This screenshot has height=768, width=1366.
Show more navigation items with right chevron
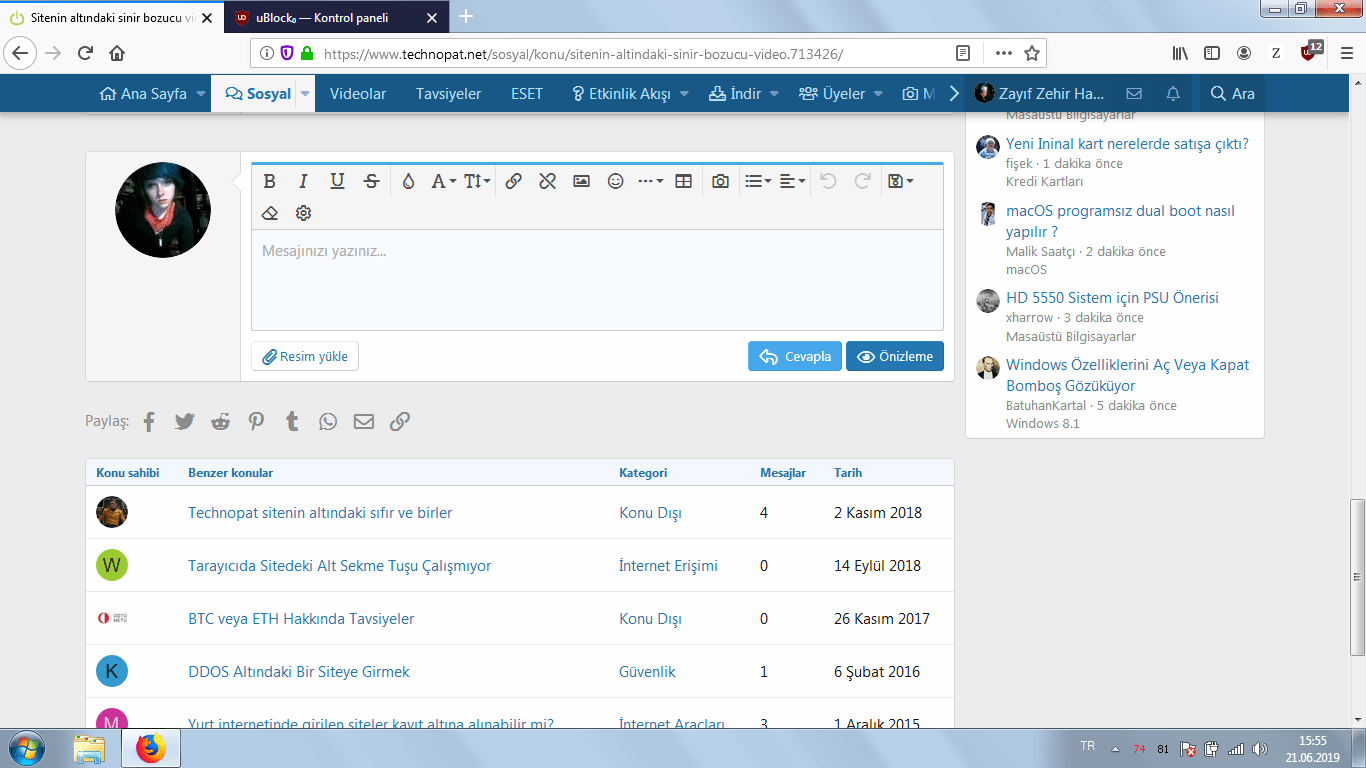coord(954,94)
